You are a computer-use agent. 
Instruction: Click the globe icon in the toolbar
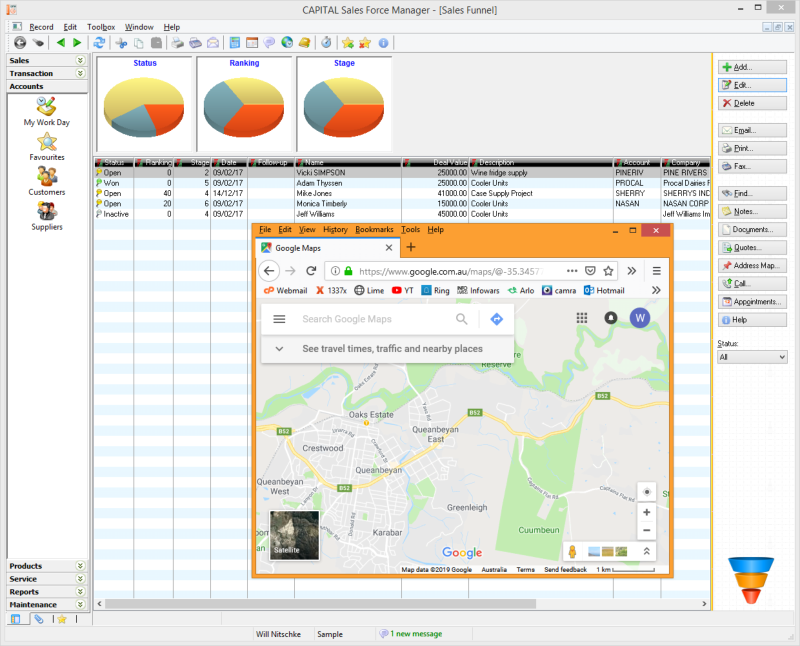tap(287, 43)
